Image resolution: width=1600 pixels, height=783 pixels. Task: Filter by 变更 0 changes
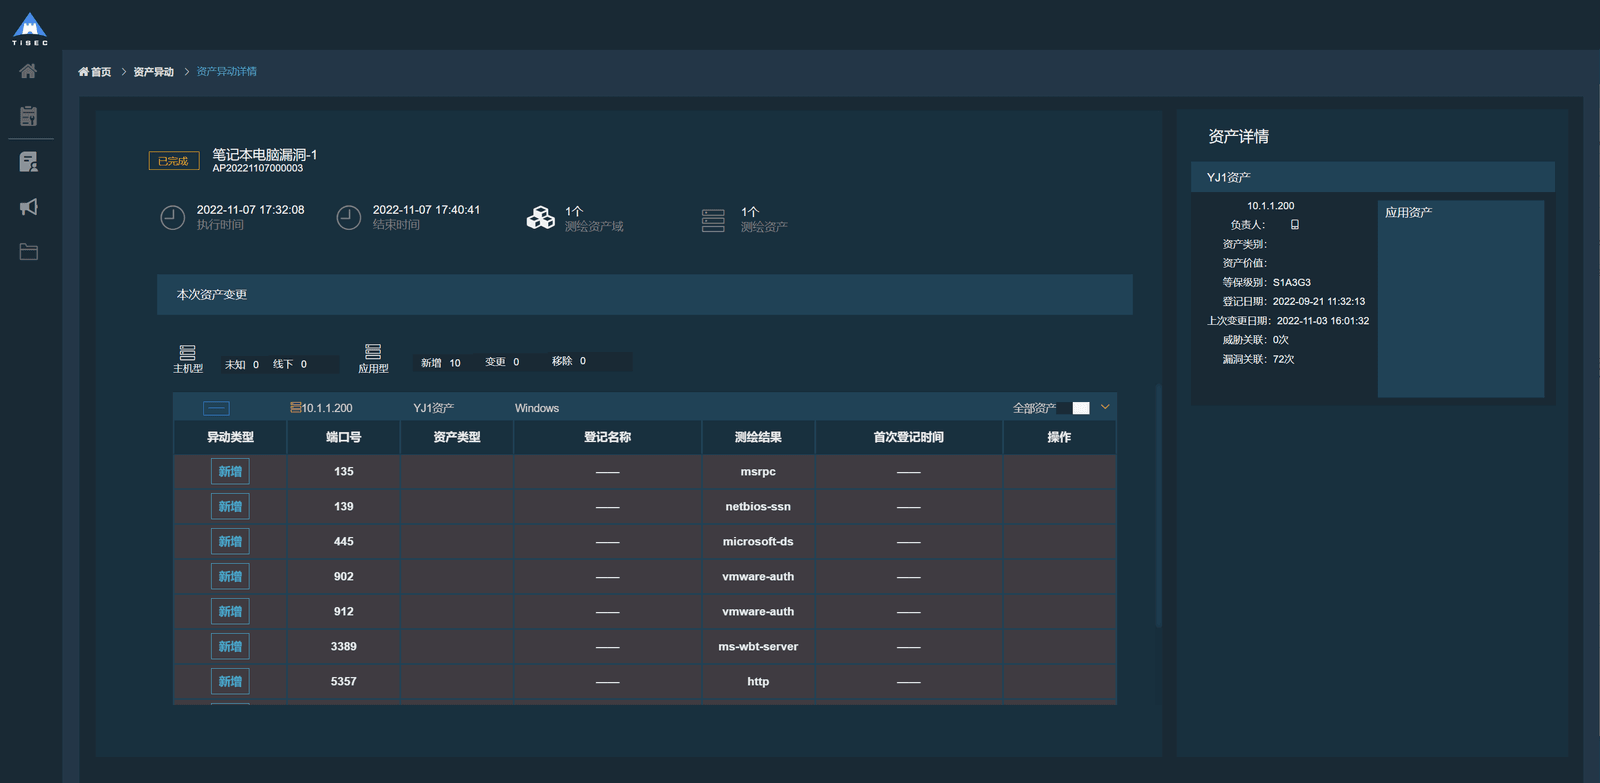click(502, 362)
